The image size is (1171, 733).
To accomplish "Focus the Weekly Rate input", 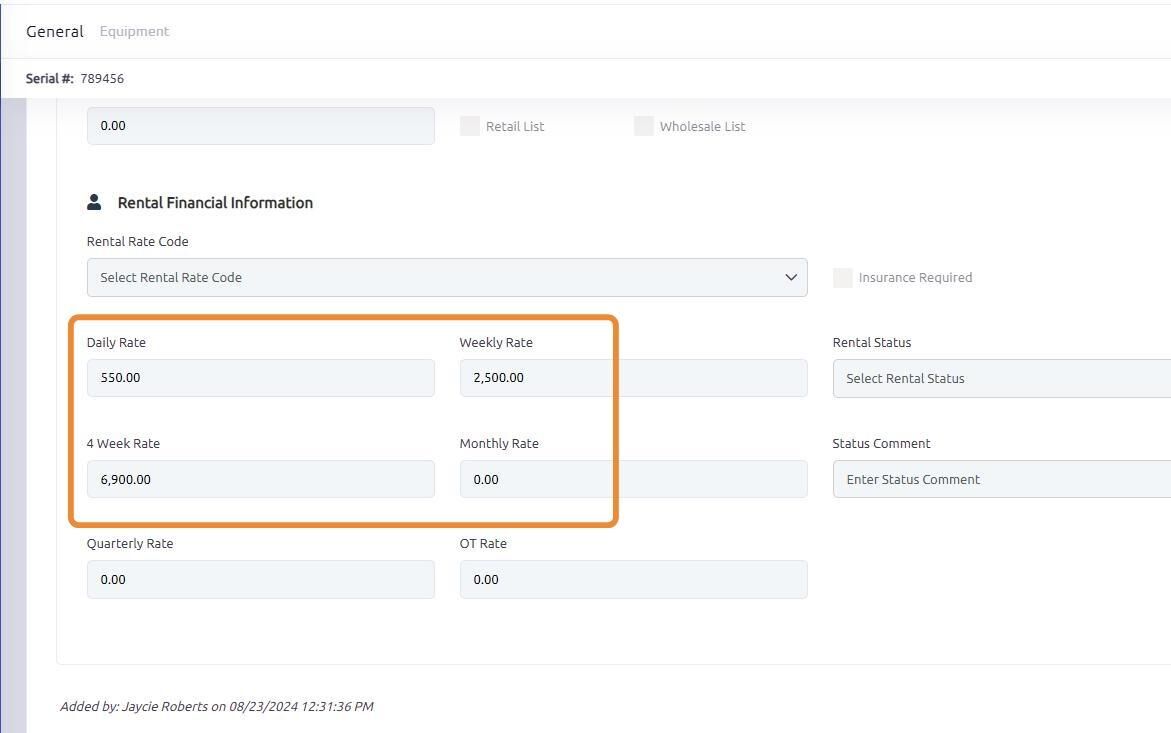I will point(632,378).
